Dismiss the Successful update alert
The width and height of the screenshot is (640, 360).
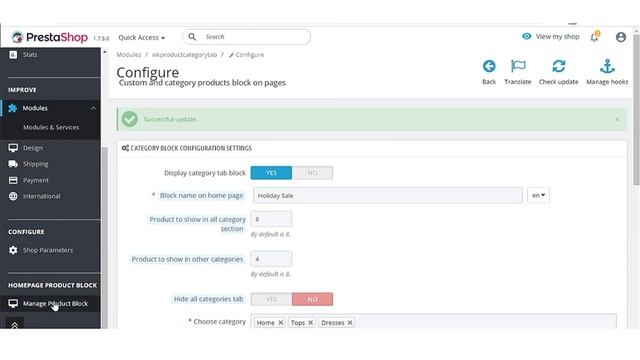coord(617,119)
